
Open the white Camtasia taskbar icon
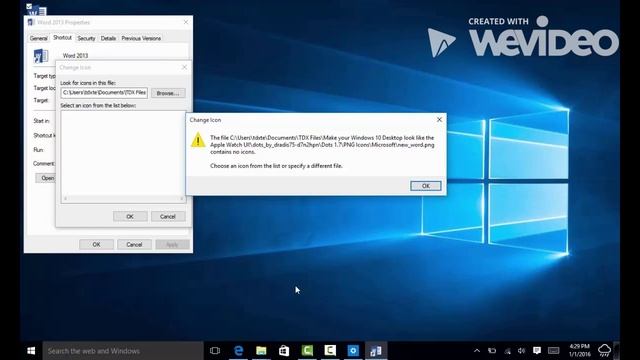coord(330,351)
